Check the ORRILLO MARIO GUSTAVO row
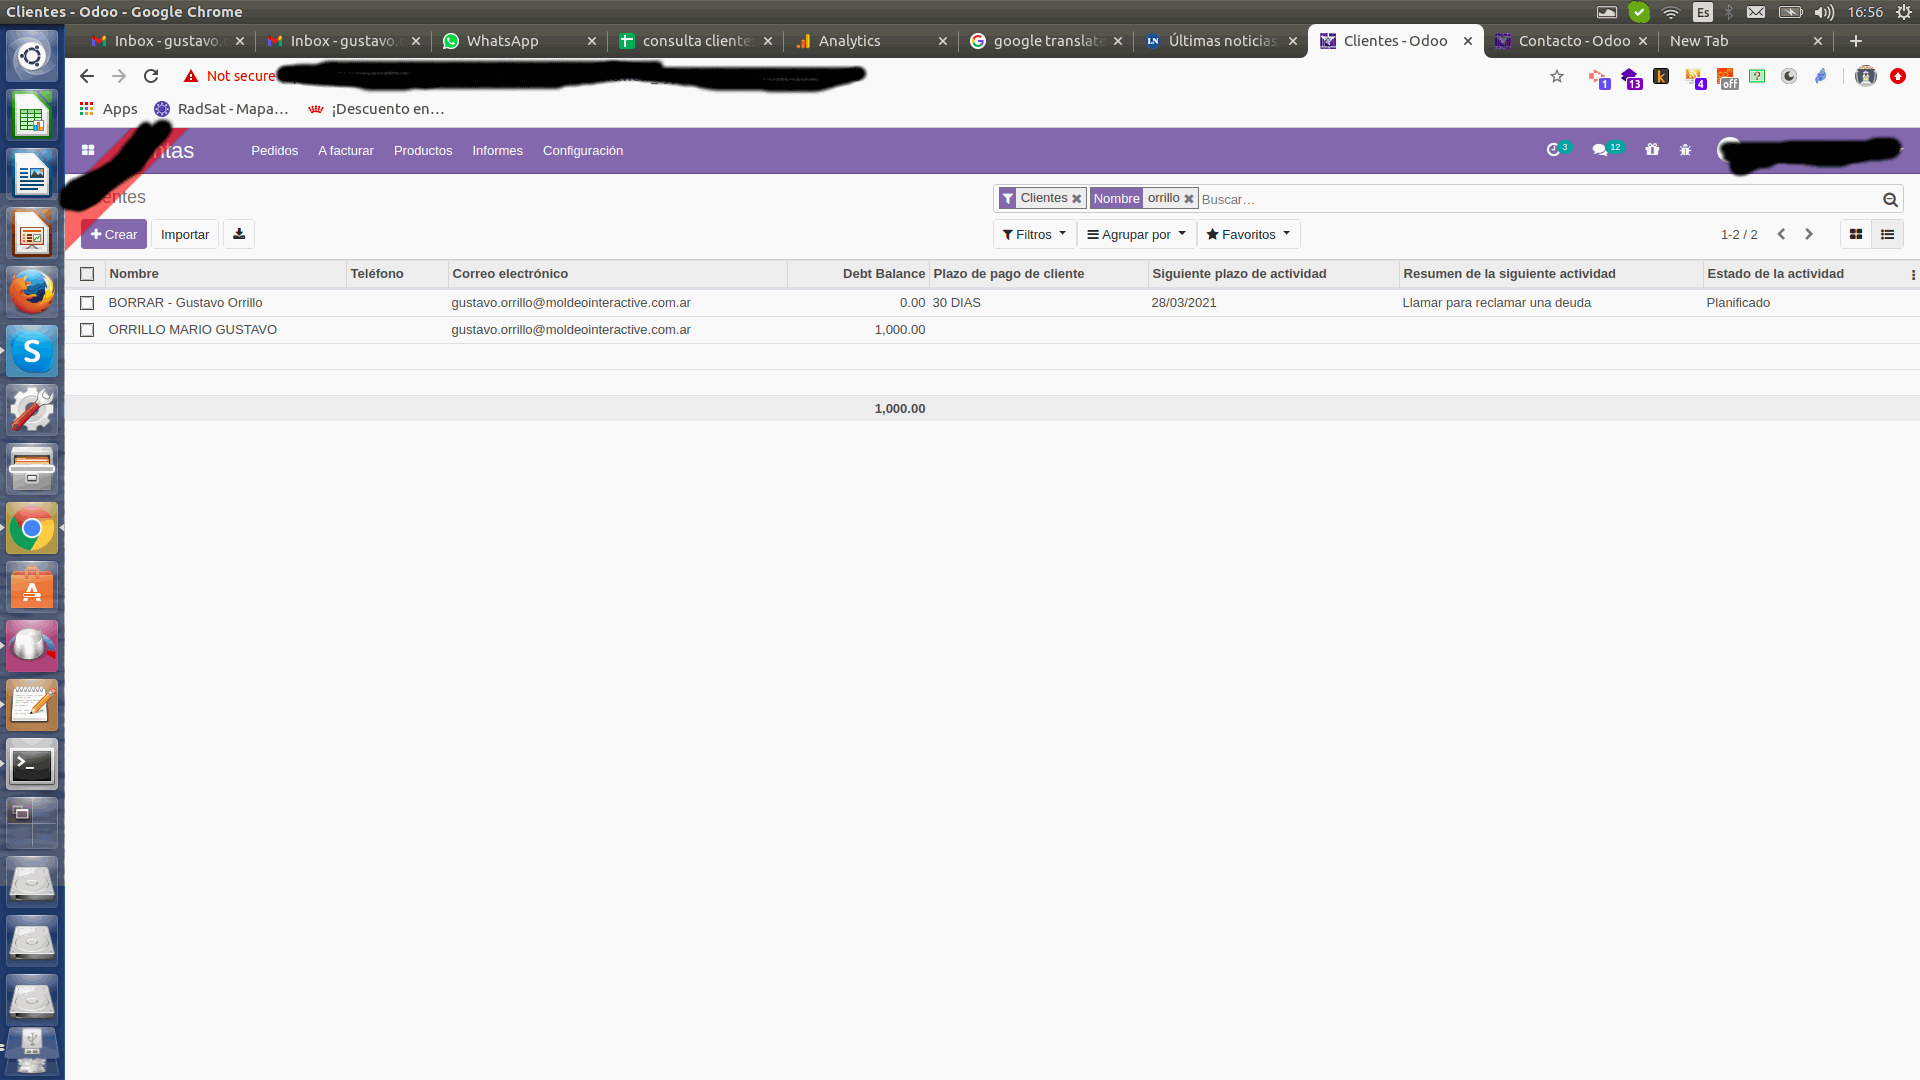Viewport: 1920px width, 1080px height. 87,330
